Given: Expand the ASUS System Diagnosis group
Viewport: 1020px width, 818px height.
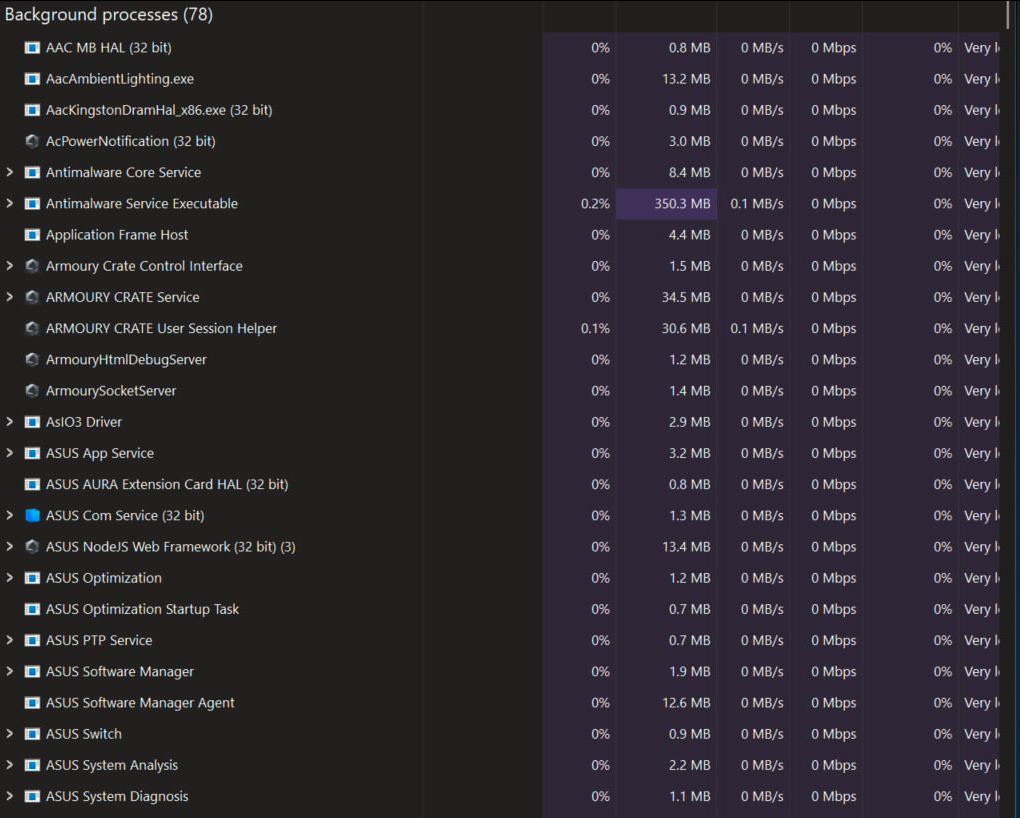Looking at the screenshot, I should pyautogui.click(x=9, y=797).
